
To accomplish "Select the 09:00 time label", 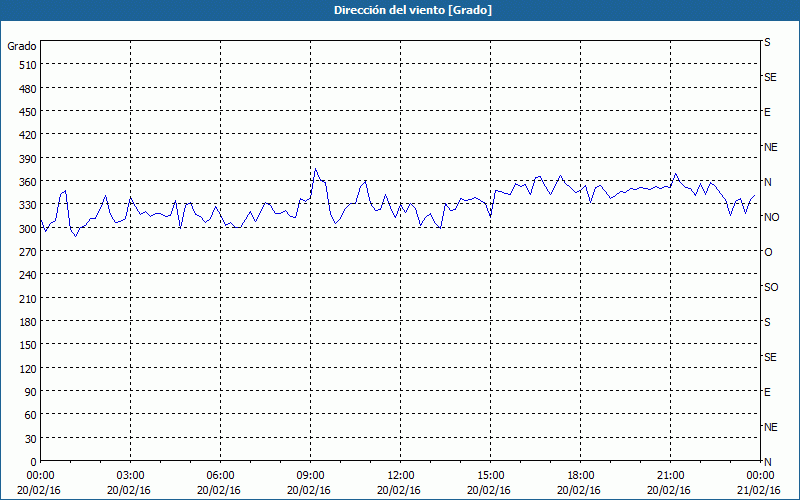I will coord(310,476).
